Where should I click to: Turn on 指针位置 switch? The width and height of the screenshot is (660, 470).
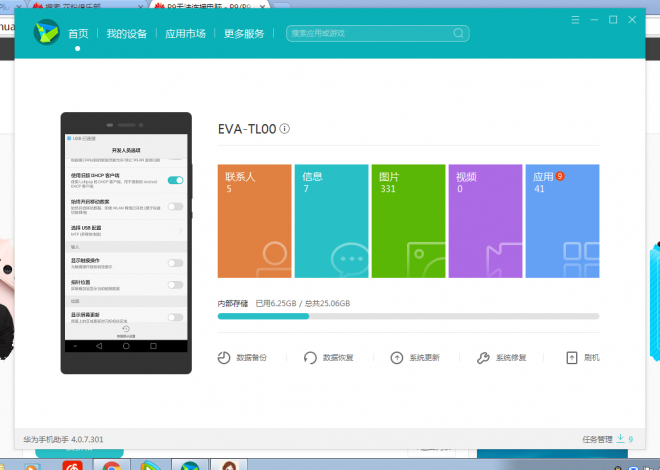click(175, 285)
